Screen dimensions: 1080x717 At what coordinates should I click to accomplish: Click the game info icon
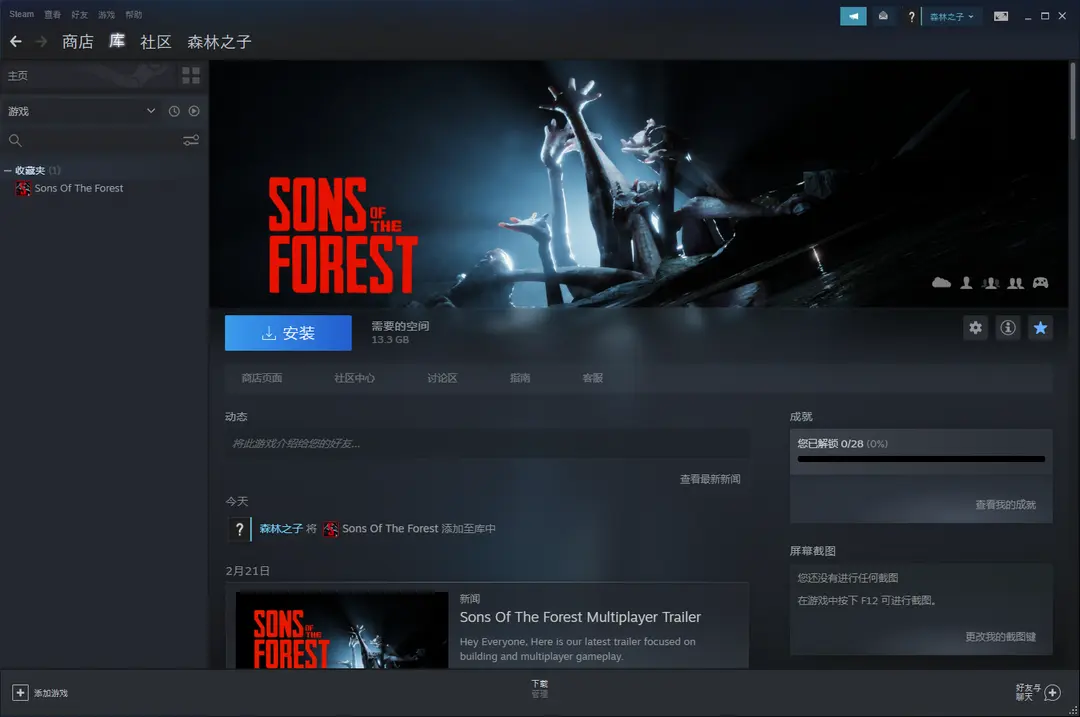pos(1008,328)
